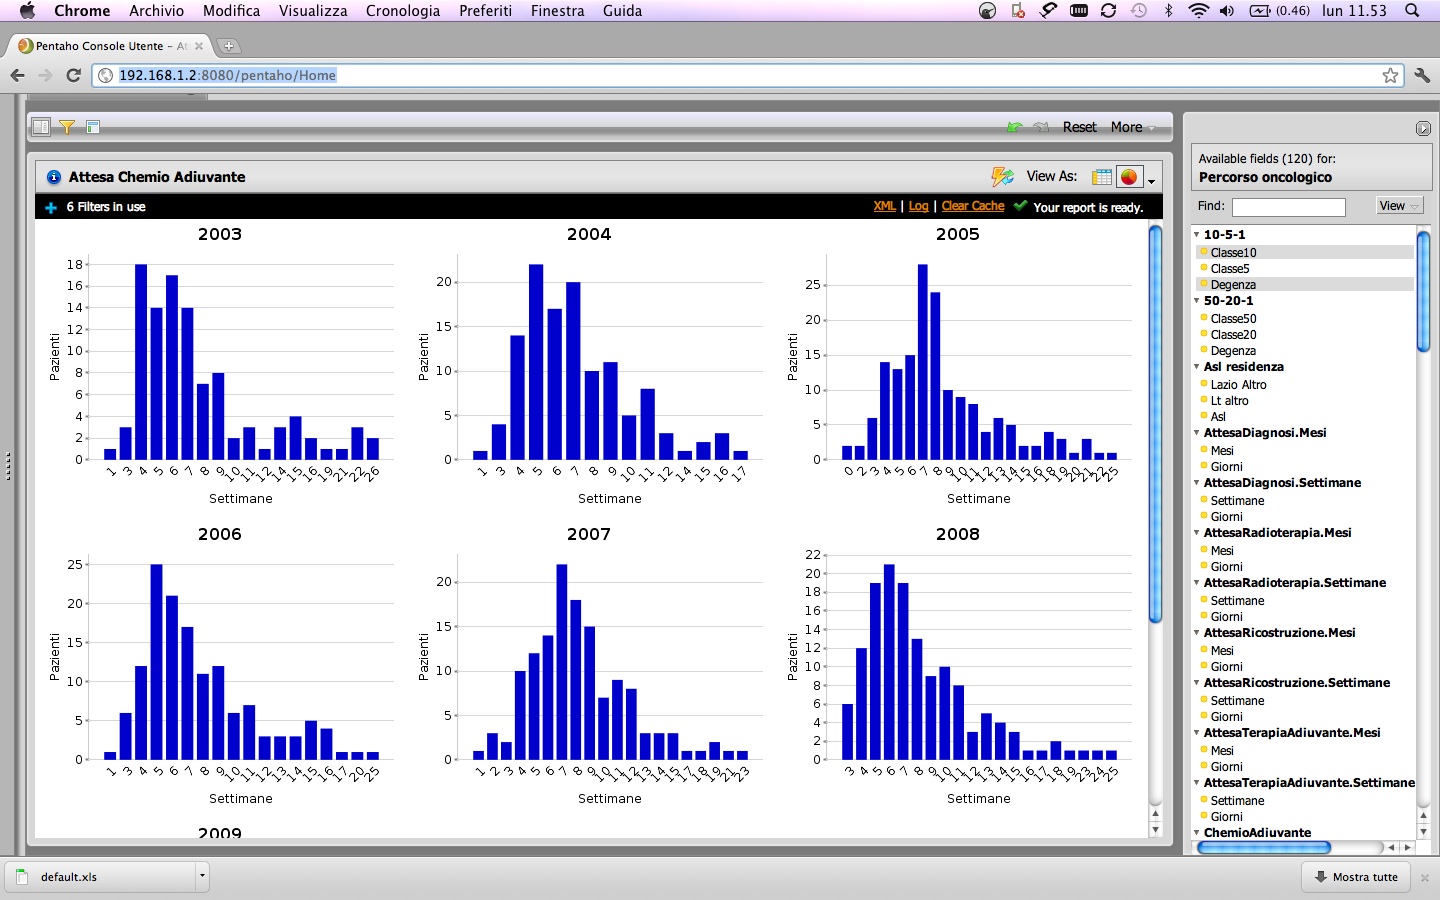Click the Clear Cache link
The height and width of the screenshot is (900, 1440).
pyautogui.click(x=972, y=206)
